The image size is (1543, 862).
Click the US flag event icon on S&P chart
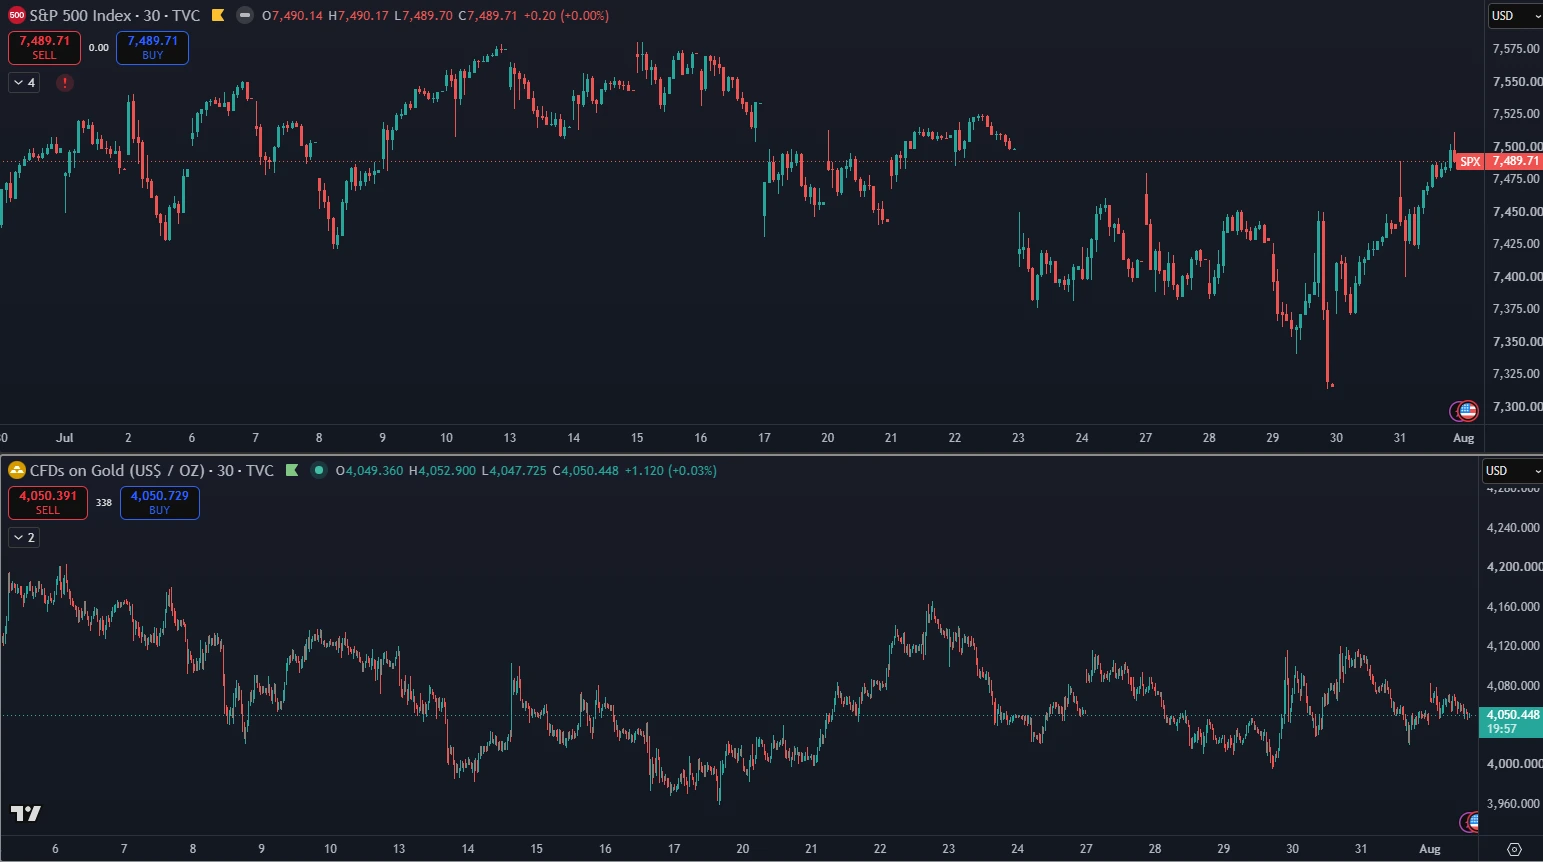(1467, 410)
